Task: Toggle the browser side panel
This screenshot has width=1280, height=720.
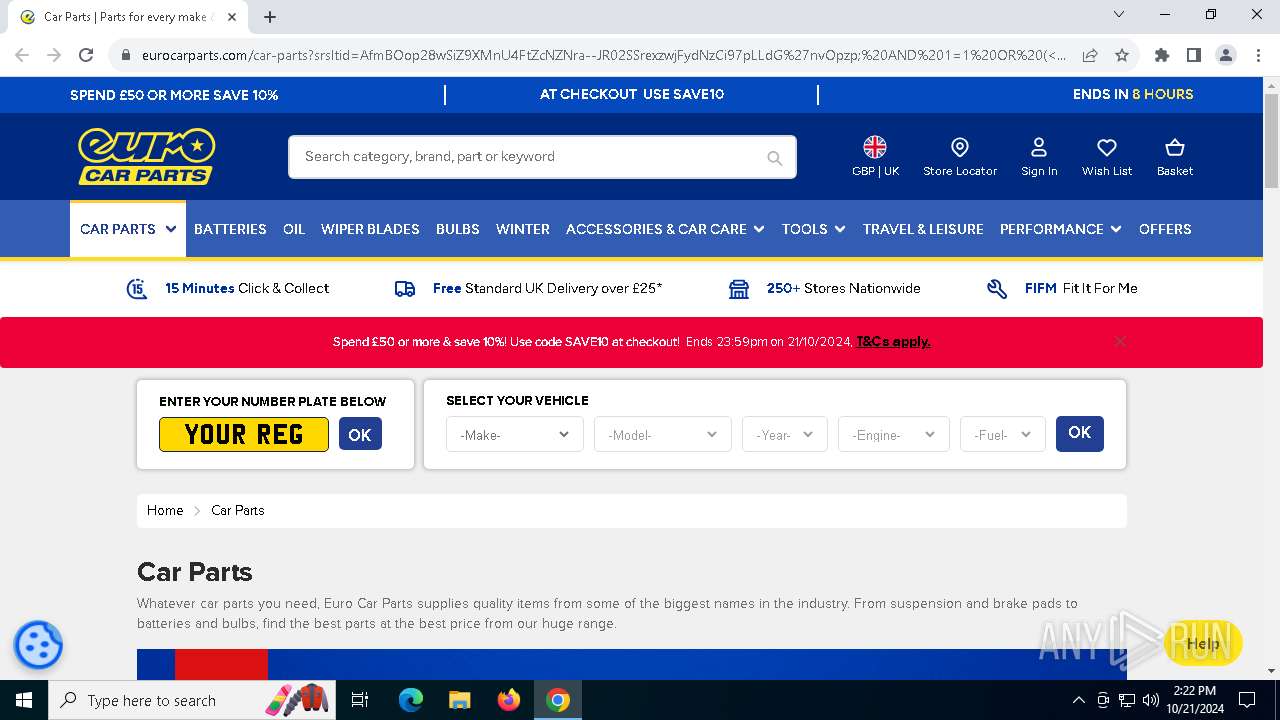Action: click(x=1193, y=55)
